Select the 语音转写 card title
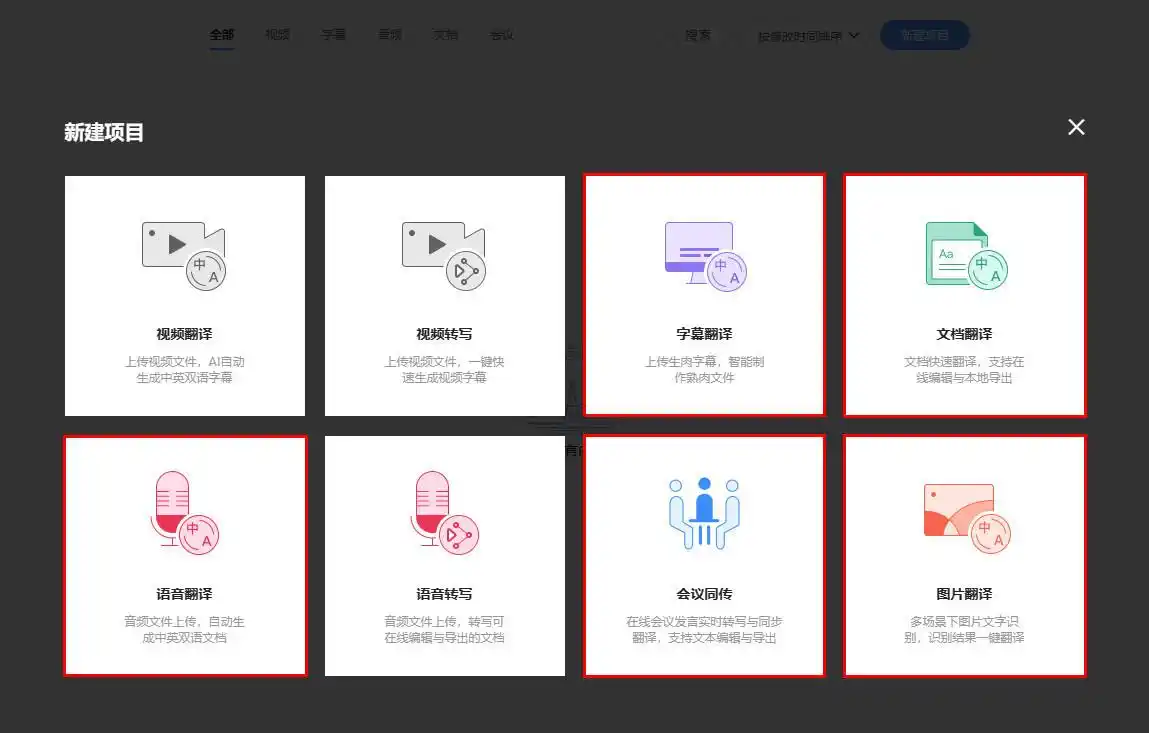Viewport: 1149px width, 733px height. (444, 594)
